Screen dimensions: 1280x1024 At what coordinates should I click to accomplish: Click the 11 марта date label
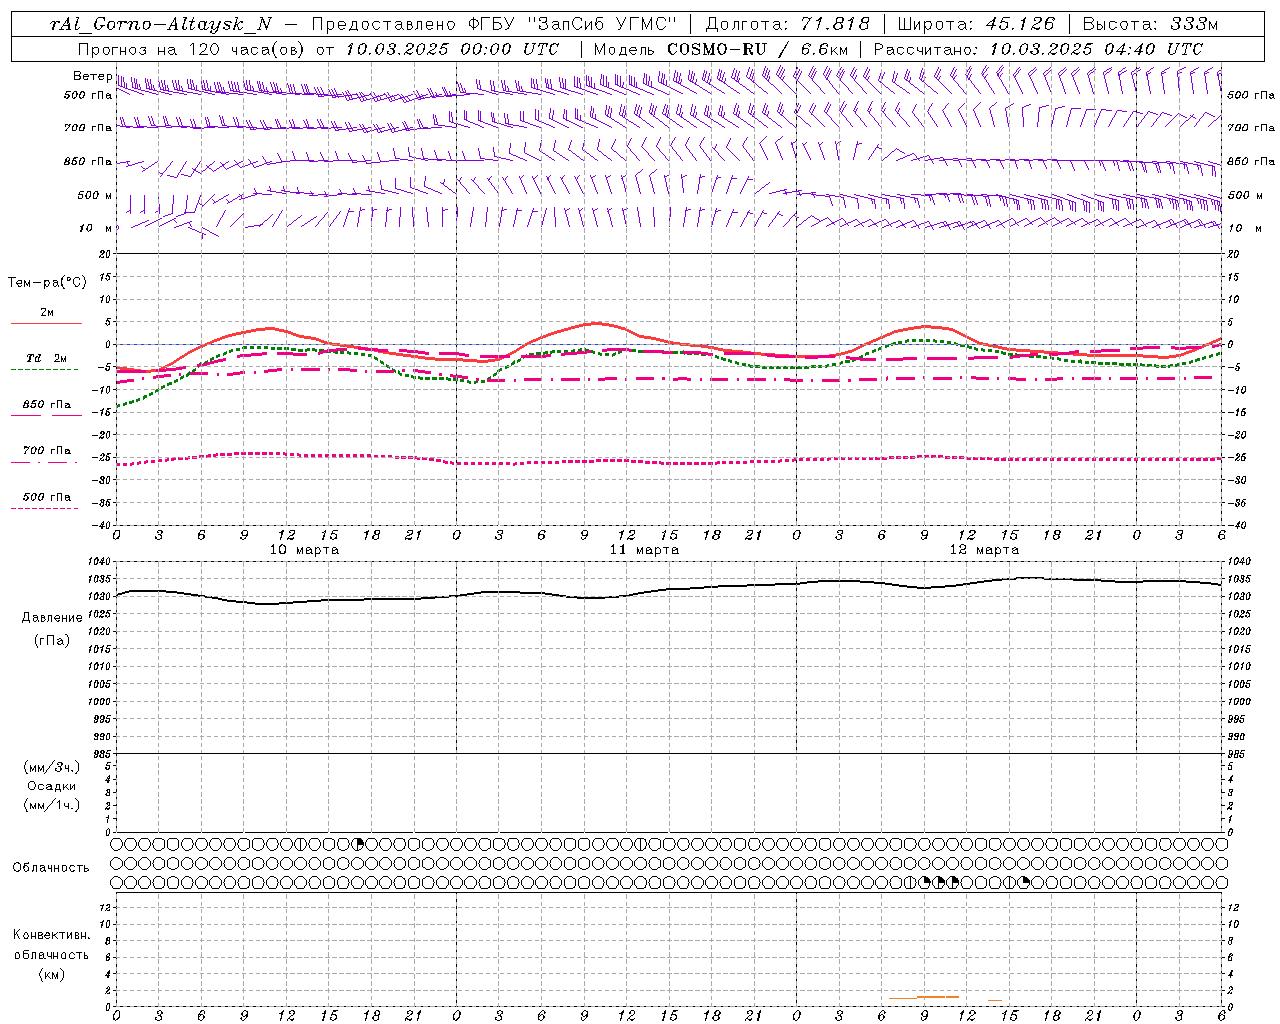click(x=644, y=550)
